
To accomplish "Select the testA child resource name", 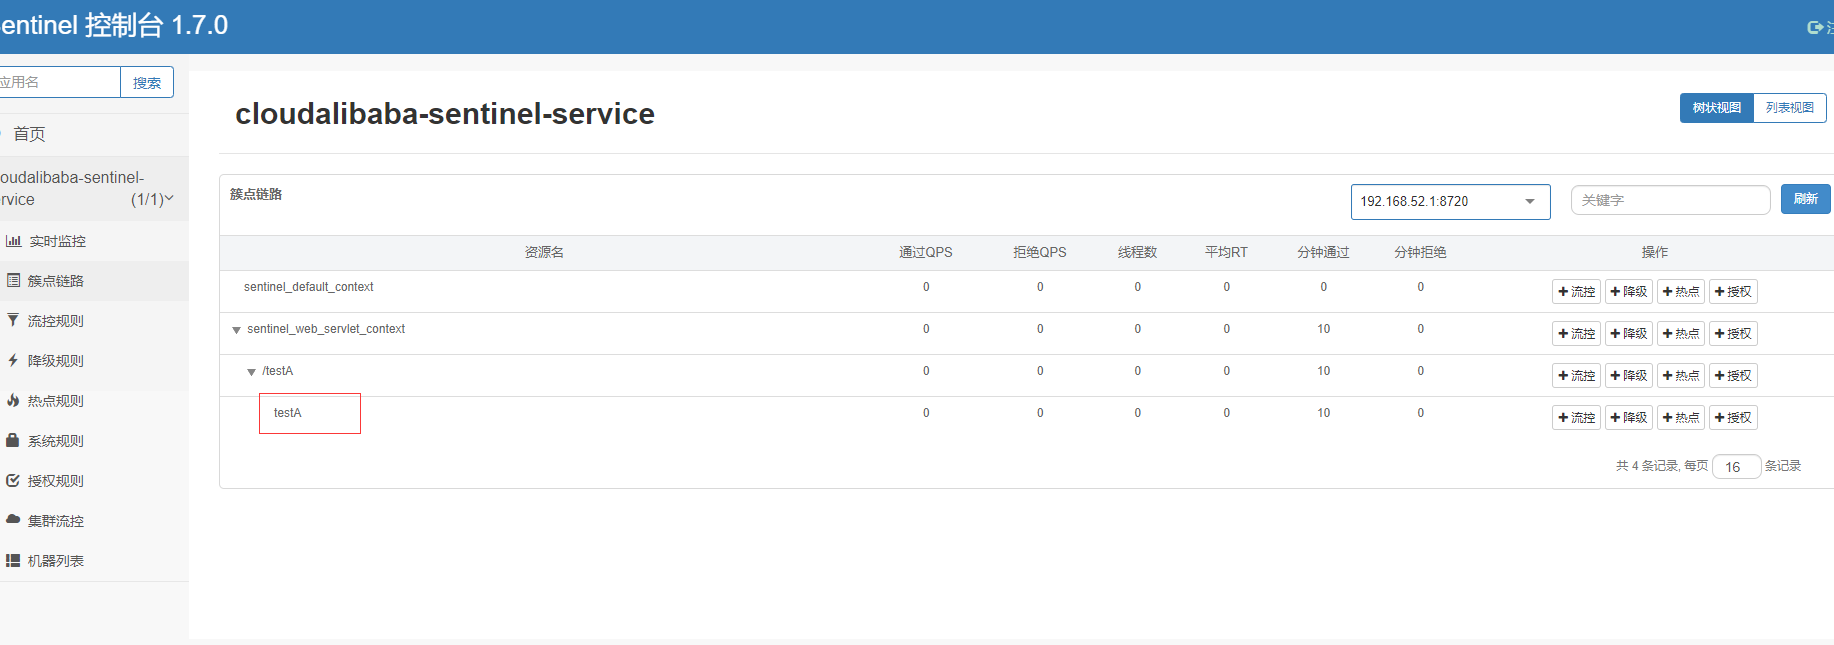I will (287, 413).
